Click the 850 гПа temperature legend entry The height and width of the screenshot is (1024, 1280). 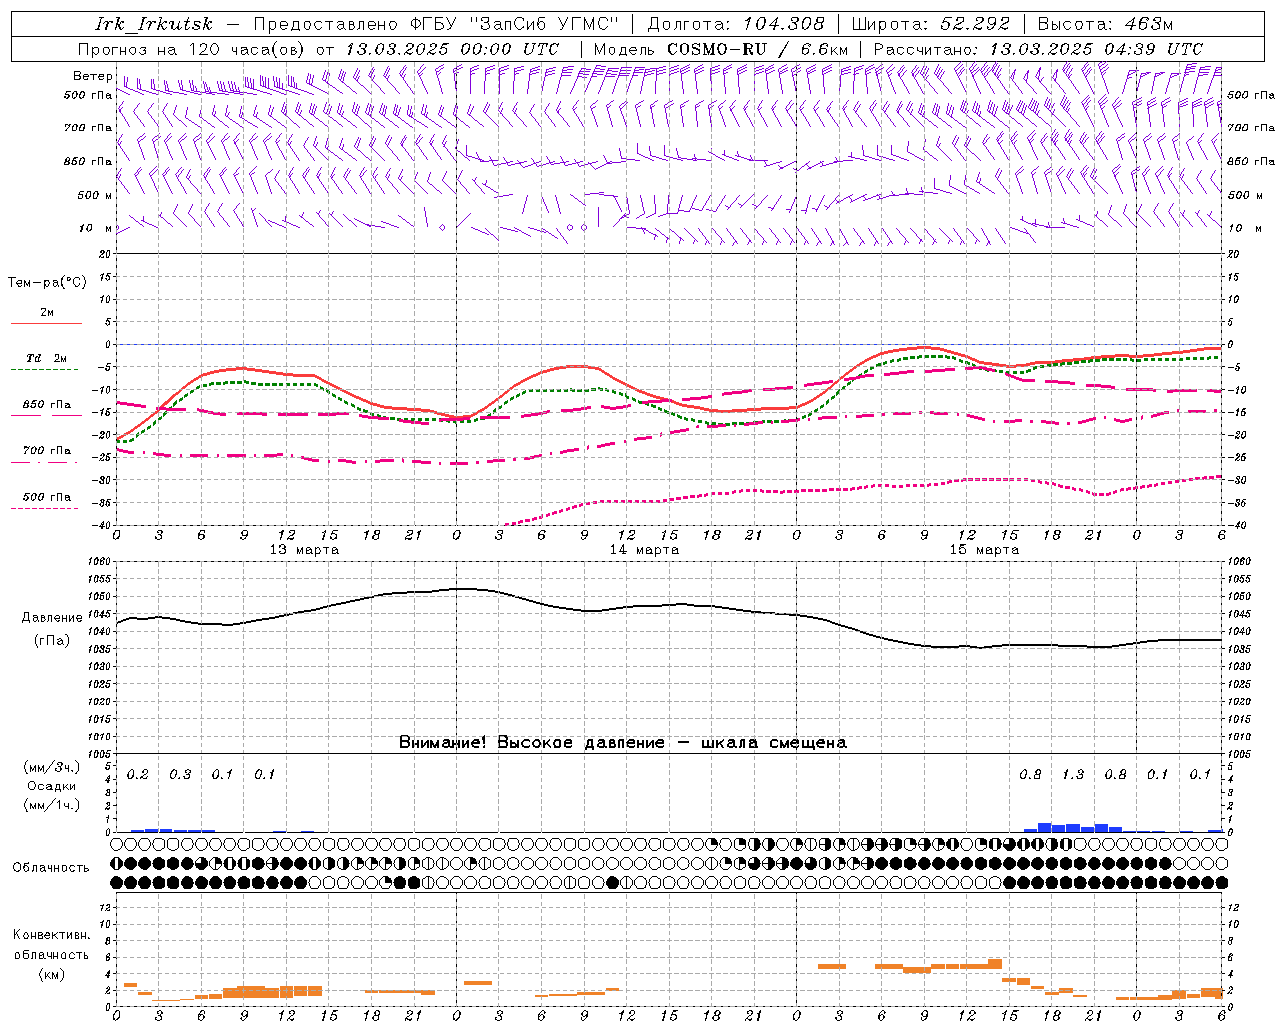coord(46,405)
